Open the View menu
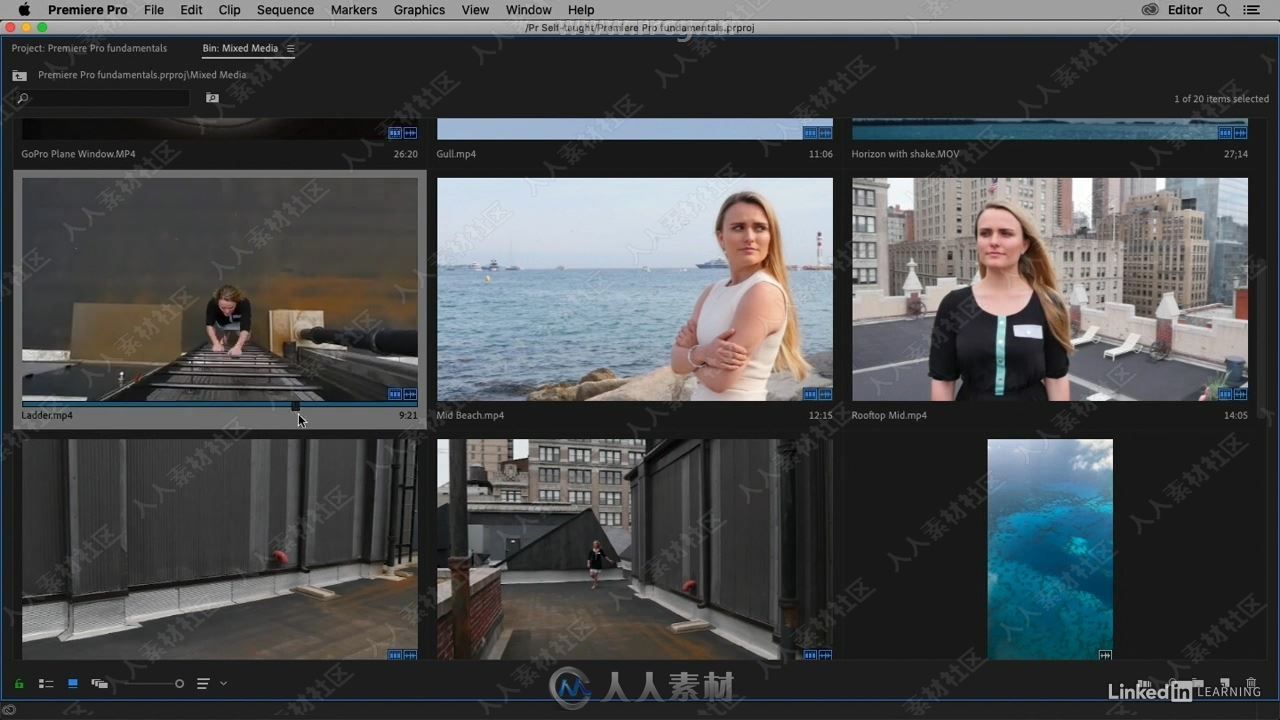The image size is (1280, 720). click(x=475, y=10)
